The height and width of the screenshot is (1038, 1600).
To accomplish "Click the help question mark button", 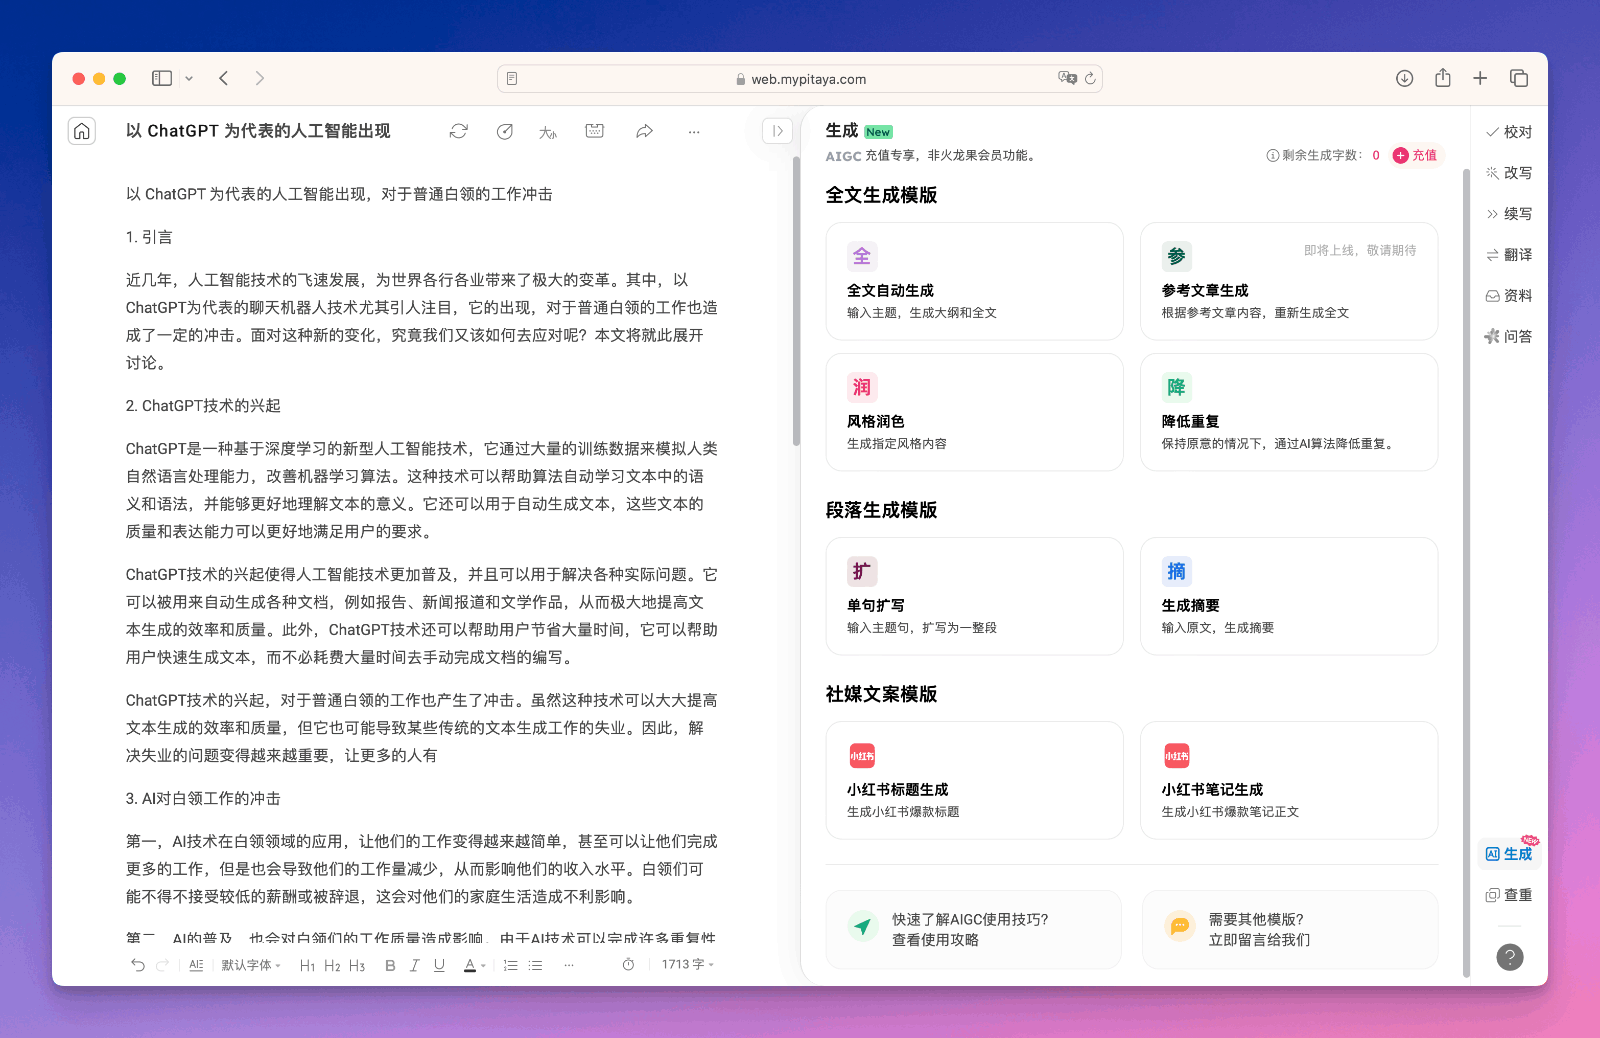I will [1509, 957].
